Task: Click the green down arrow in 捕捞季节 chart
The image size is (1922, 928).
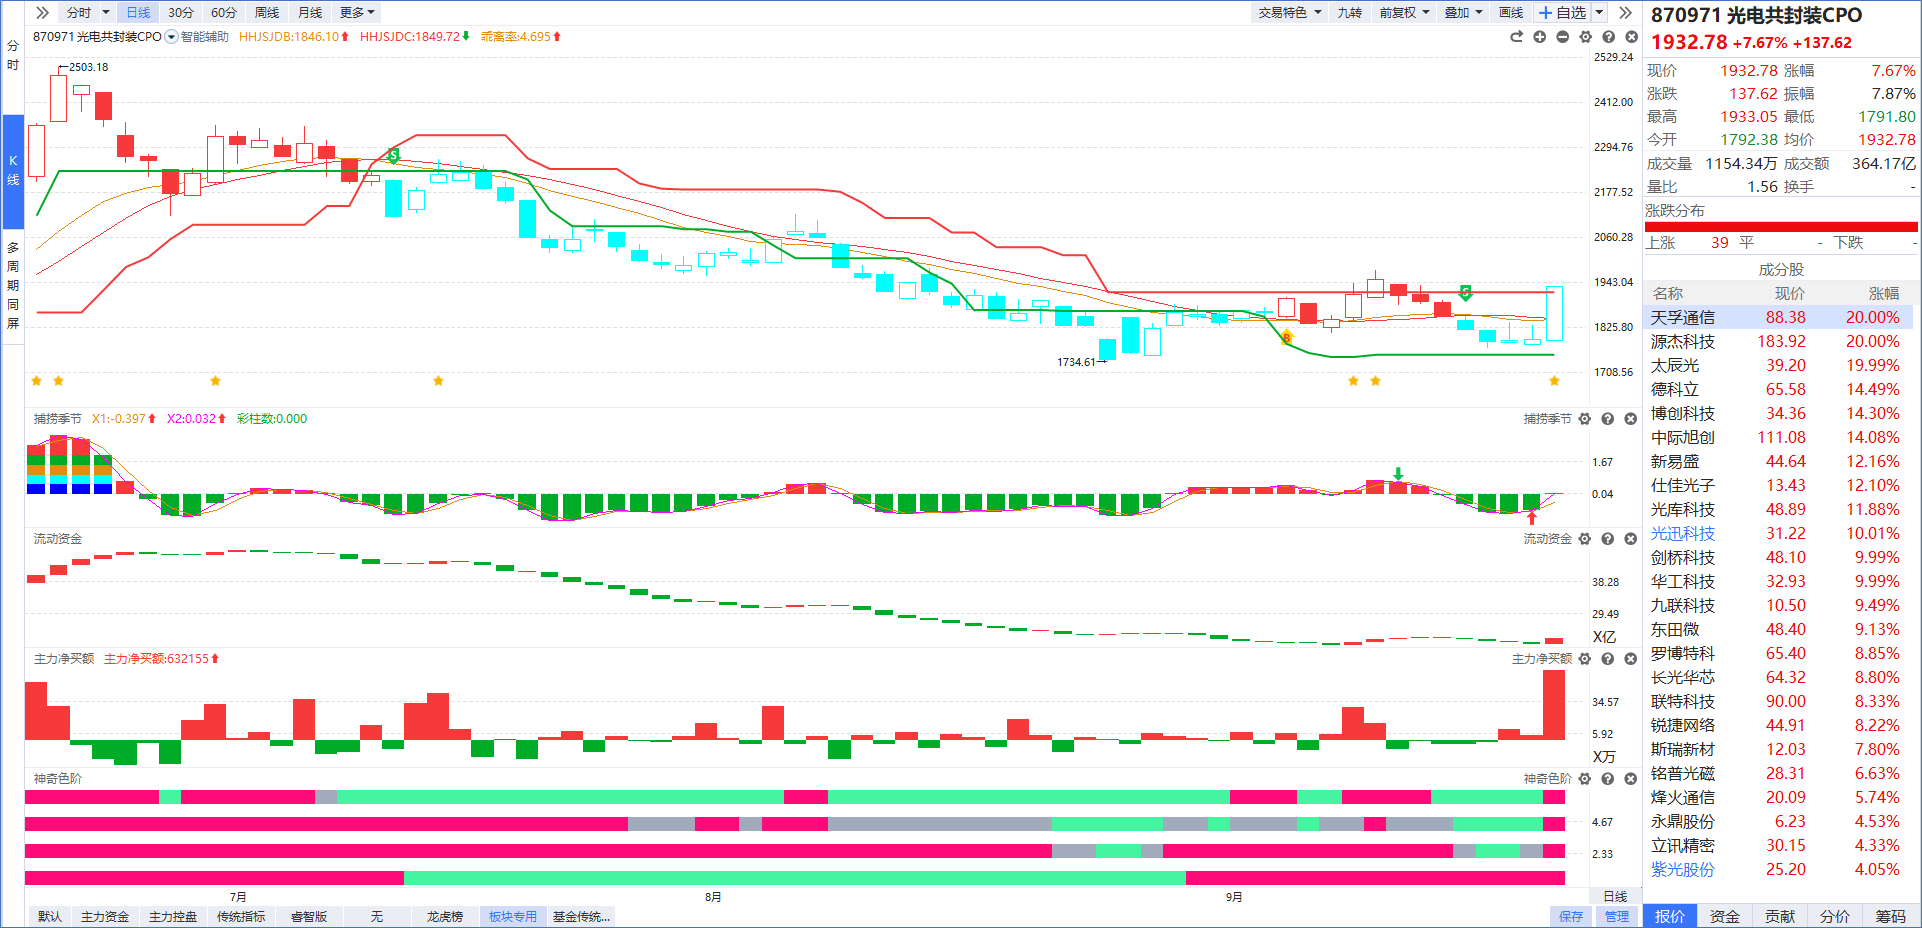Action: click(1398, 474)
